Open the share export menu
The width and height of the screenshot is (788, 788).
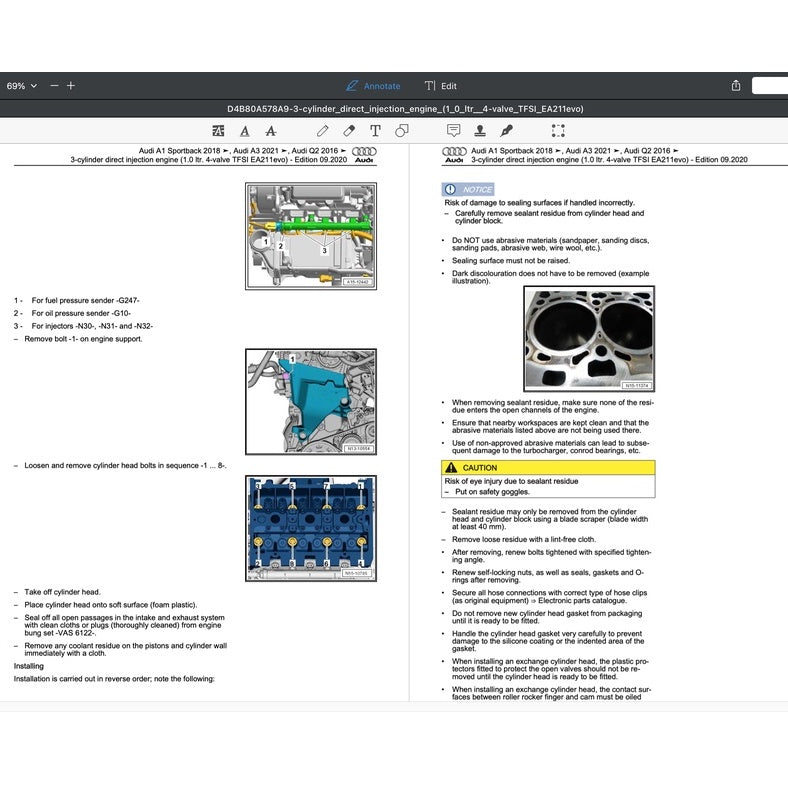(736, 86)
